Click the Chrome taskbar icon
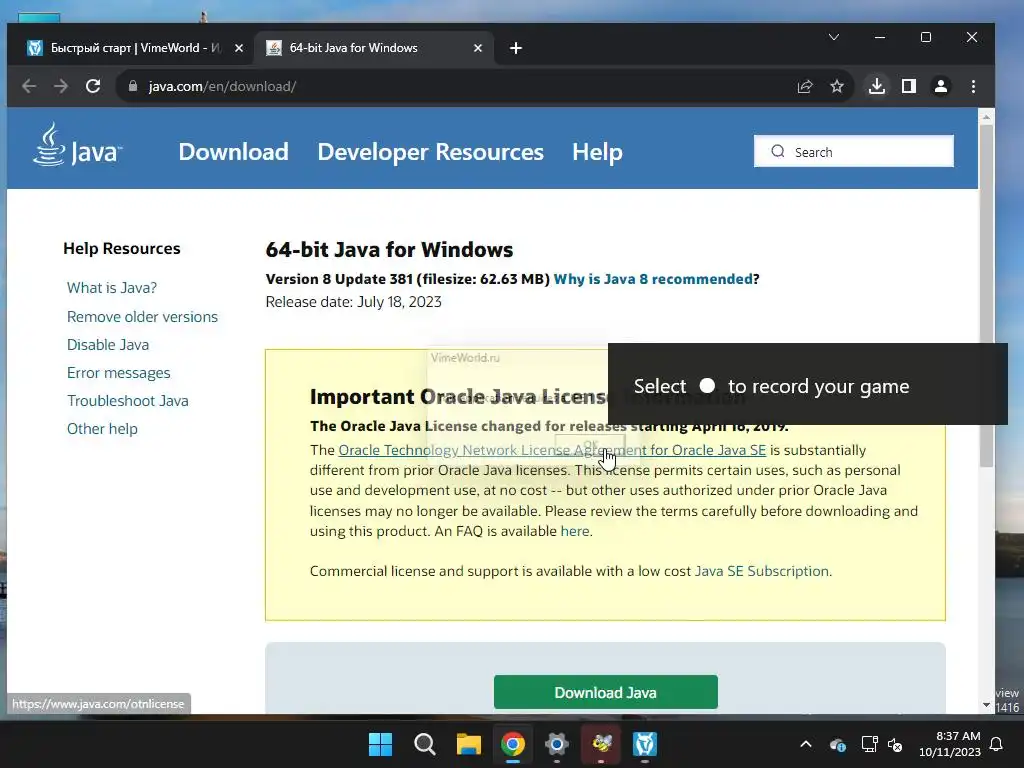The width and height of the screenshot is (1024, 768). (x=513, y=744)
